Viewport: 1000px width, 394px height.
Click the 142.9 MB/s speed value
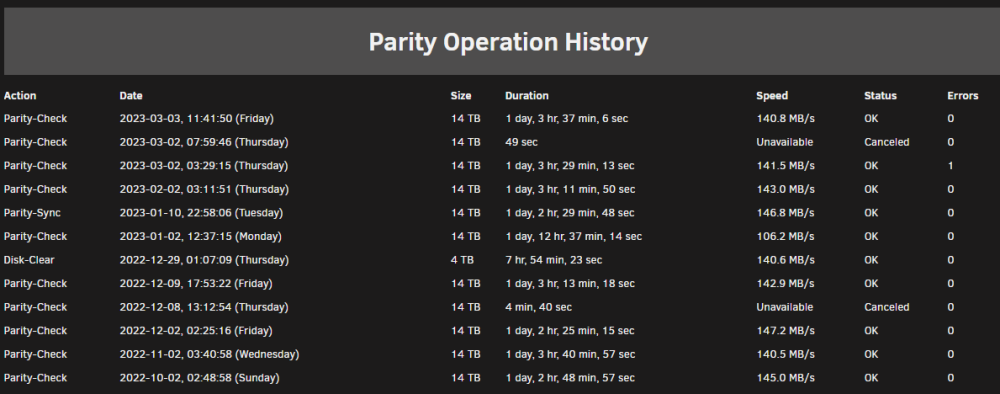[786, 284]
